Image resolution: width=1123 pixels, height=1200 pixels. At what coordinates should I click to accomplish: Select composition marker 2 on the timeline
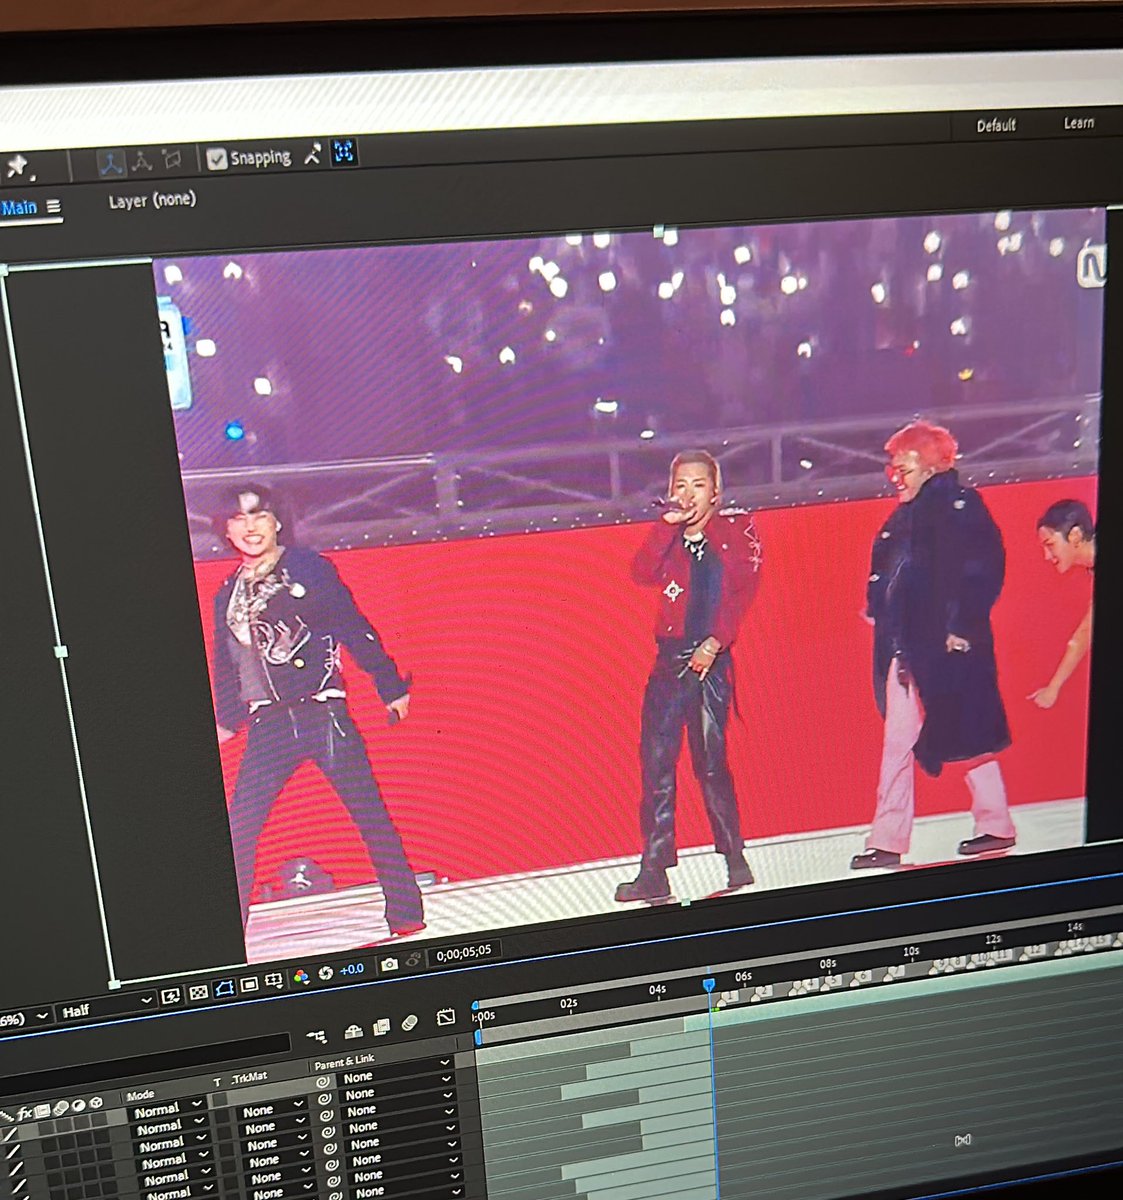click(761, 992)
